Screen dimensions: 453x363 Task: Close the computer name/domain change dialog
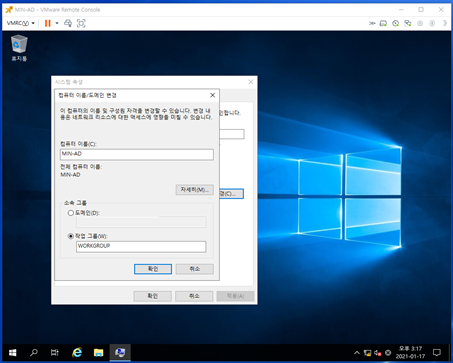212,95
